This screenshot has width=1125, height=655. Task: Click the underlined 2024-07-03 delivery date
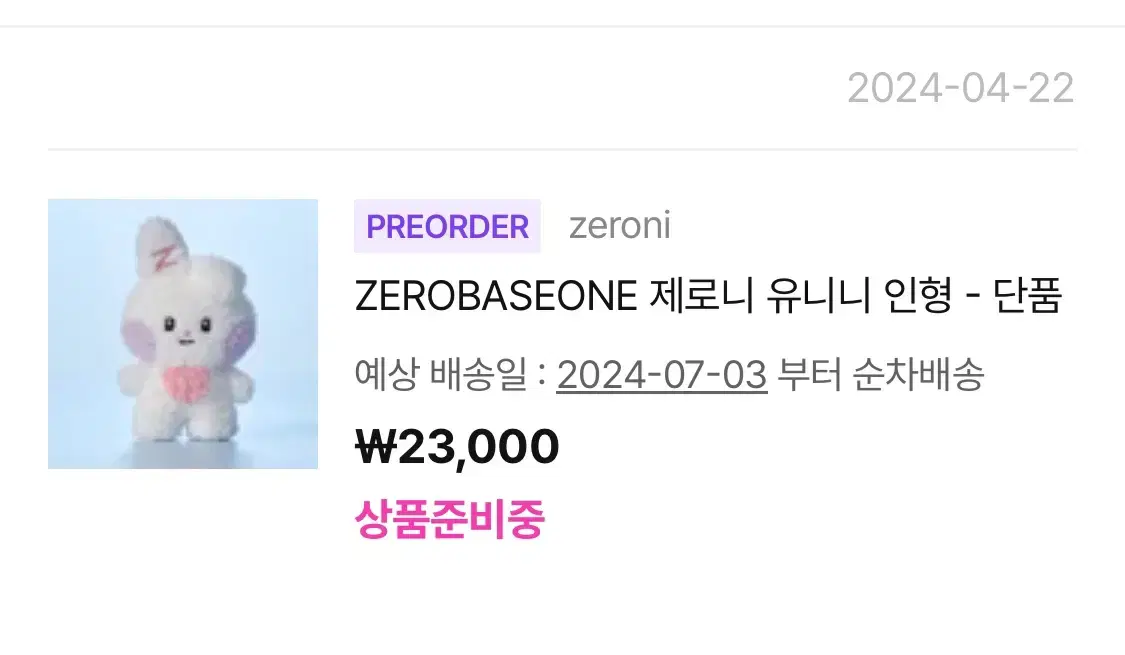[662, 374]
